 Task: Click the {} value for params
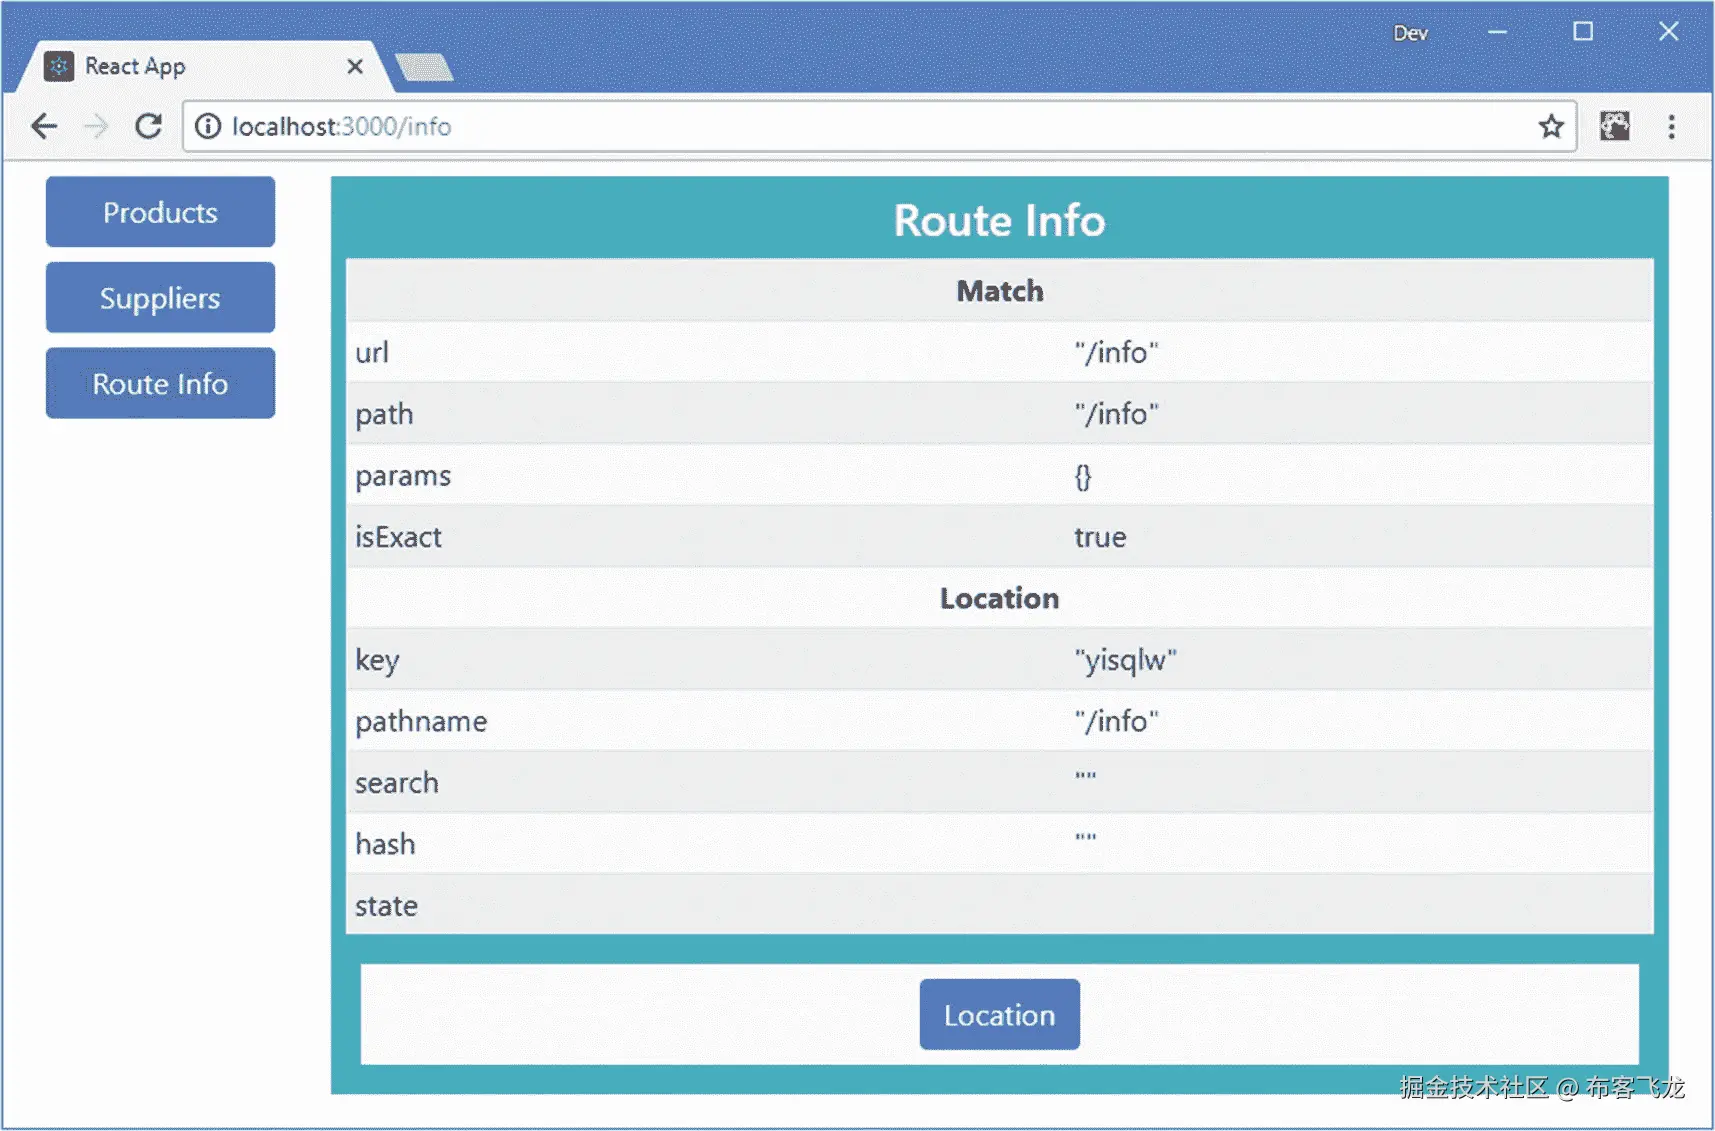point(1083,477)
